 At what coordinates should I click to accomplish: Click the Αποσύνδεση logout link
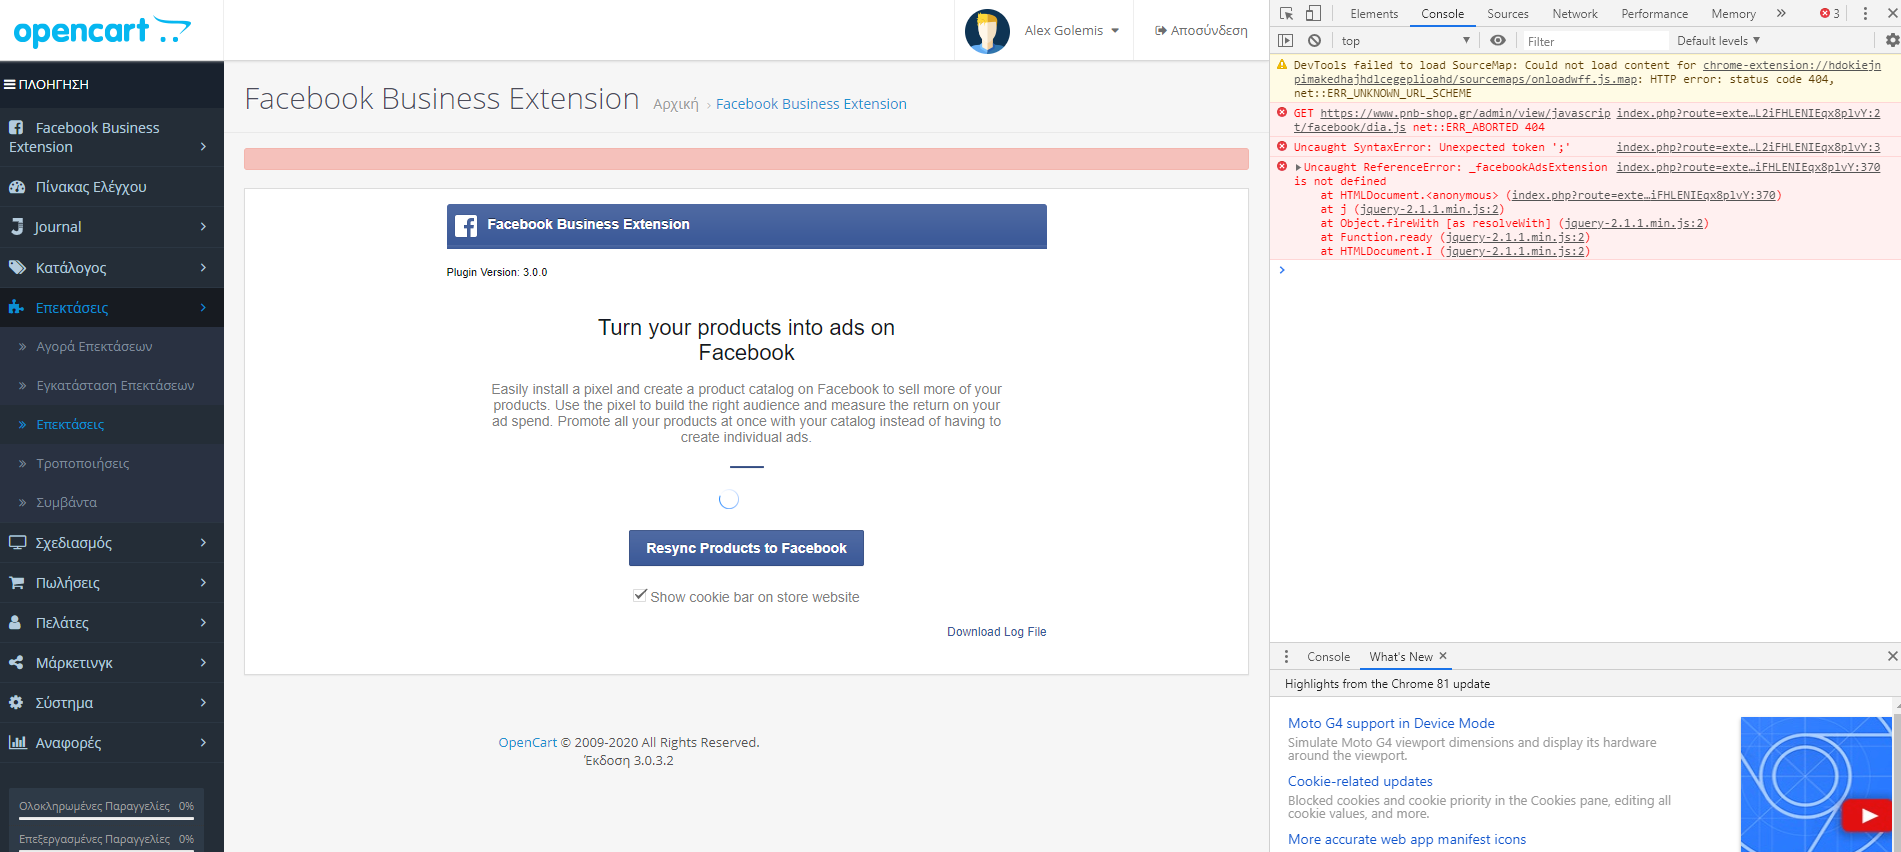[x=1201, y=31]
